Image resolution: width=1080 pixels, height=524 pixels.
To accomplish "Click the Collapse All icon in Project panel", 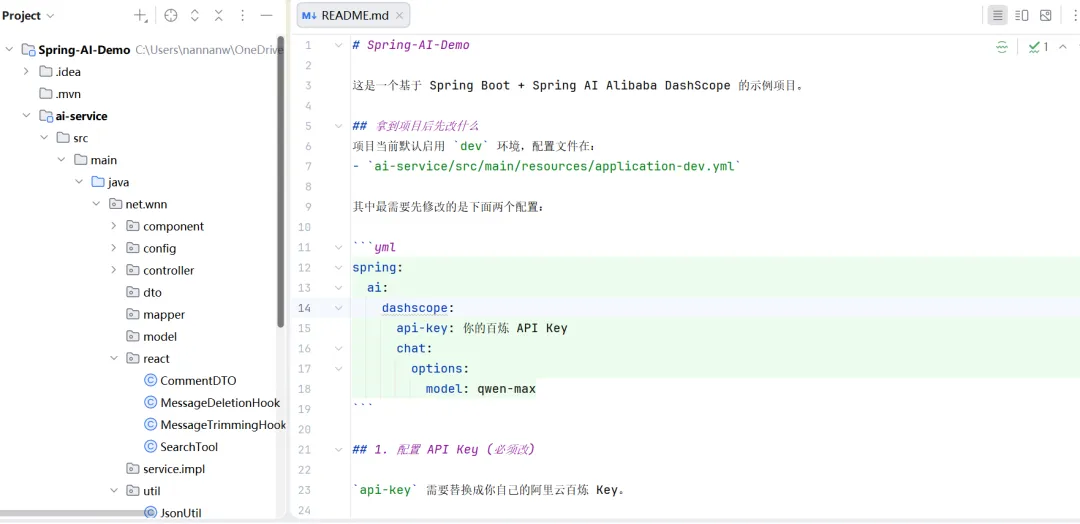I will [218, 16].
